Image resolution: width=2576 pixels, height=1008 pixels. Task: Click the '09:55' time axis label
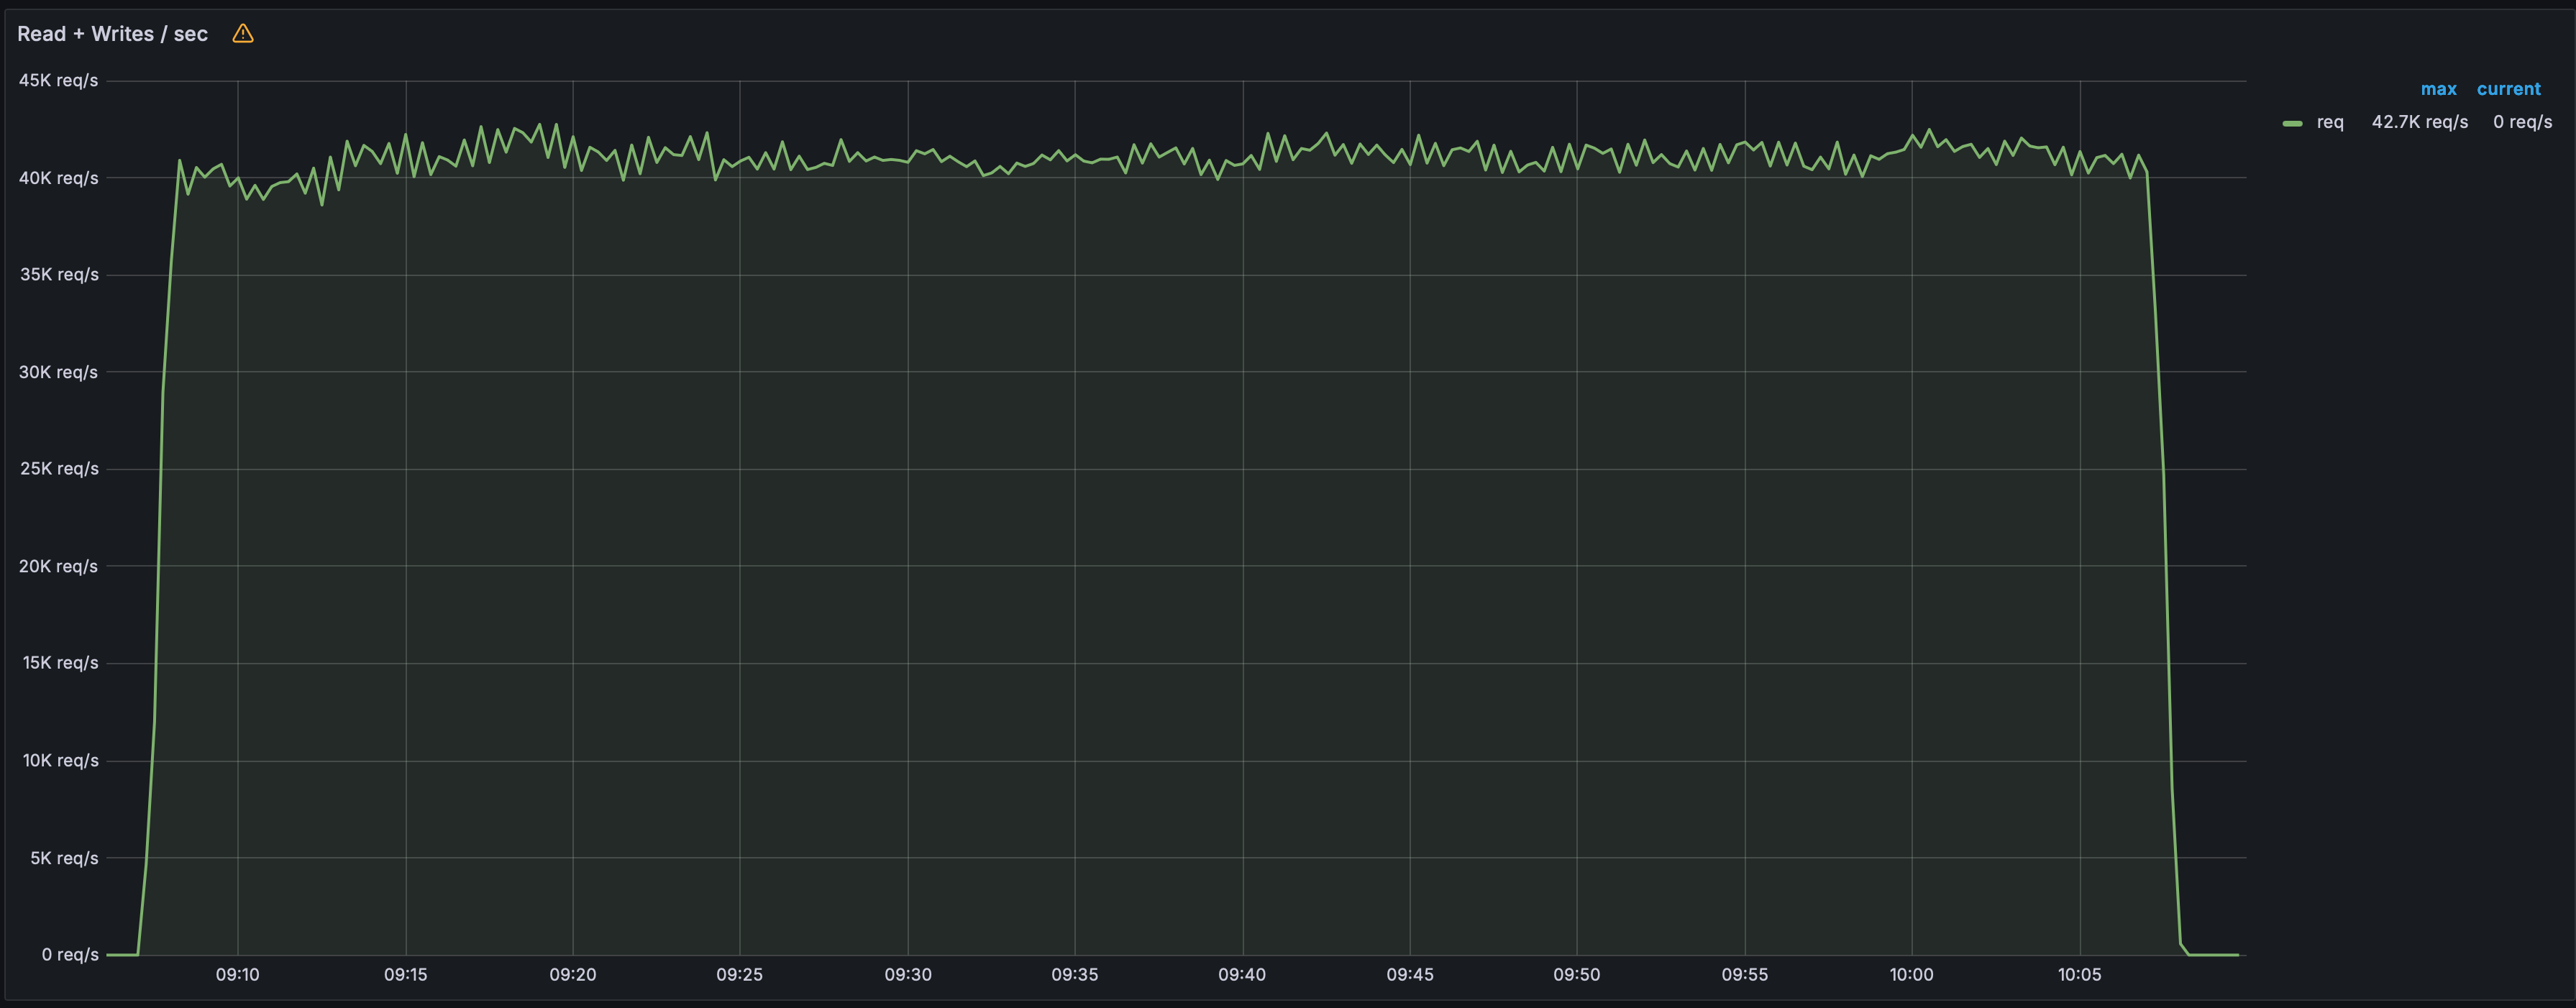[x=1744, y=974]
